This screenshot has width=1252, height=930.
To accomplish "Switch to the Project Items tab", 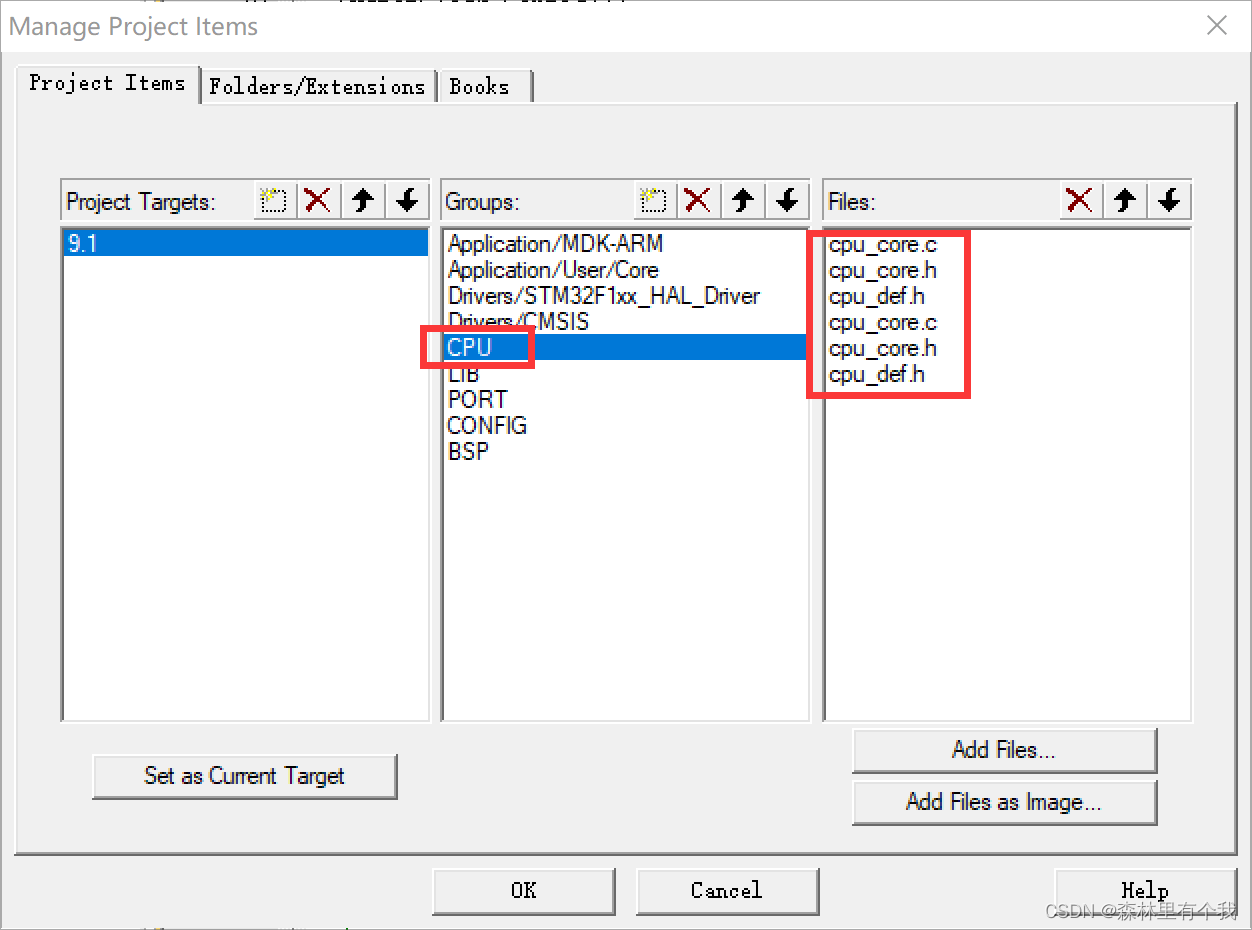I will (x=107, y=83).
